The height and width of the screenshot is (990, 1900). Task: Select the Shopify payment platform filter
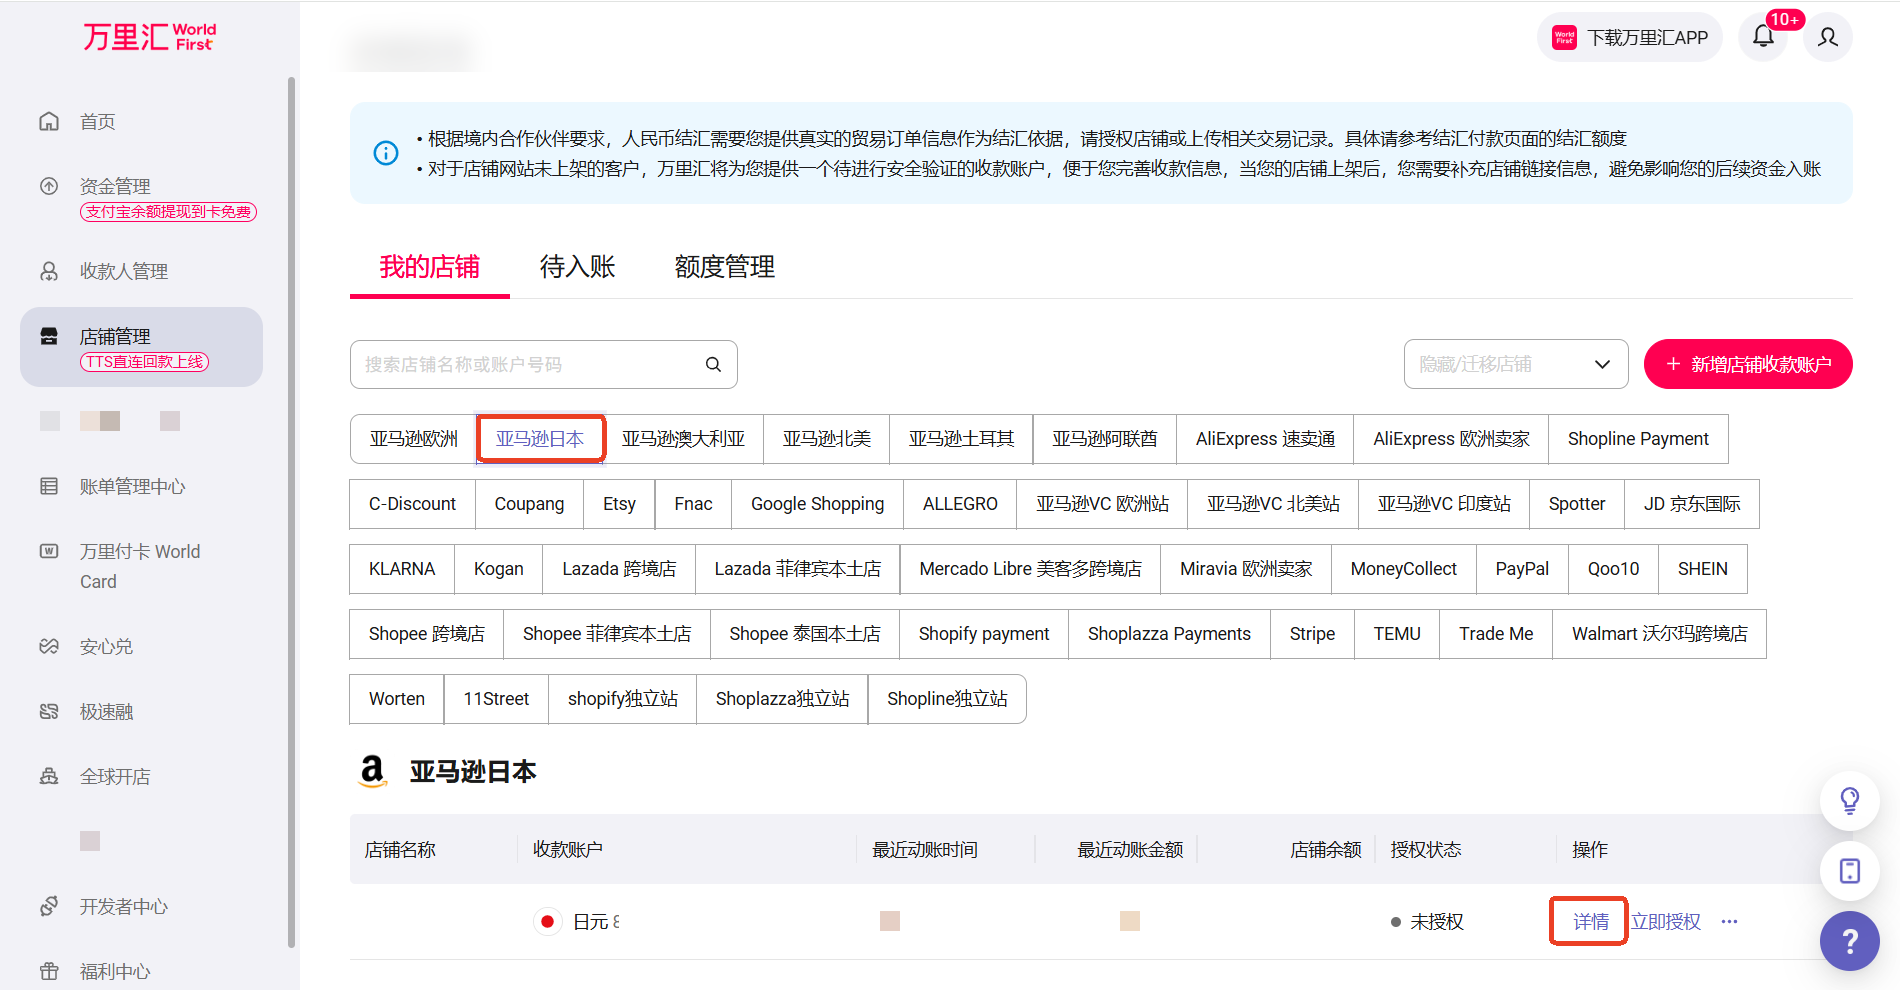[x=983, y=634]
